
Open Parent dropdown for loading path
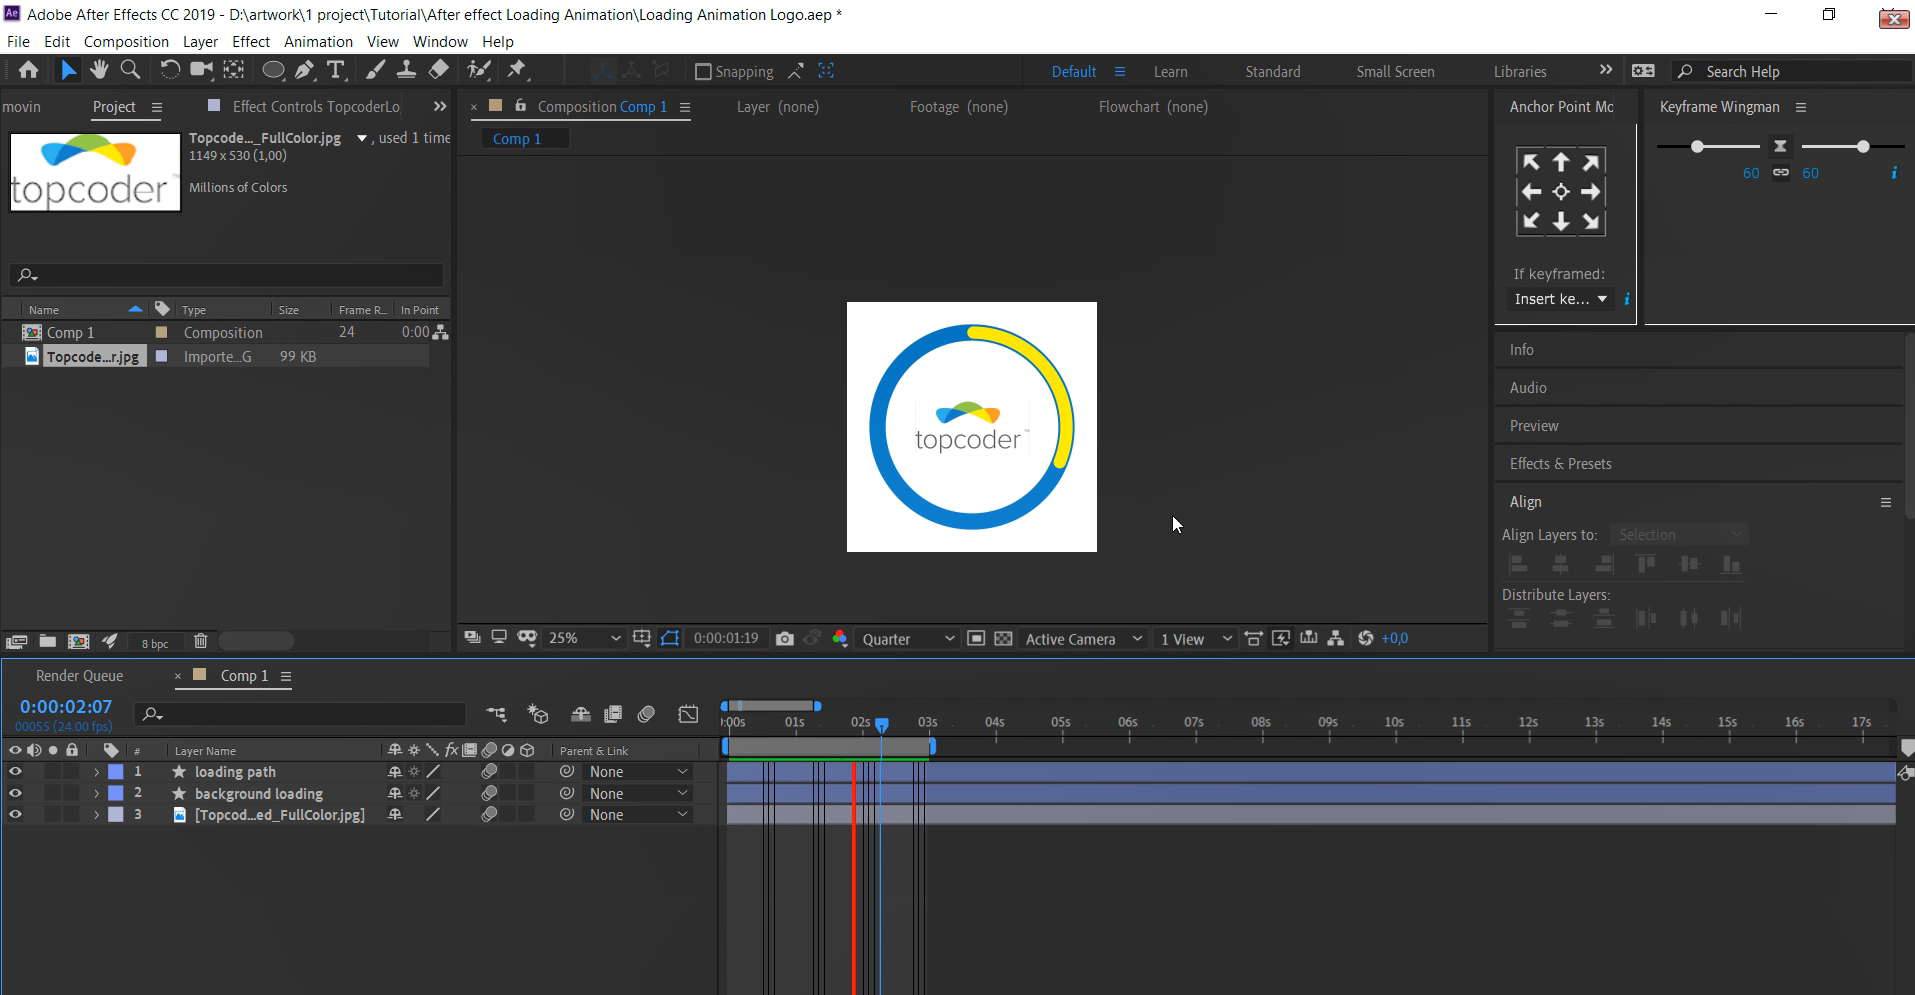638,771
